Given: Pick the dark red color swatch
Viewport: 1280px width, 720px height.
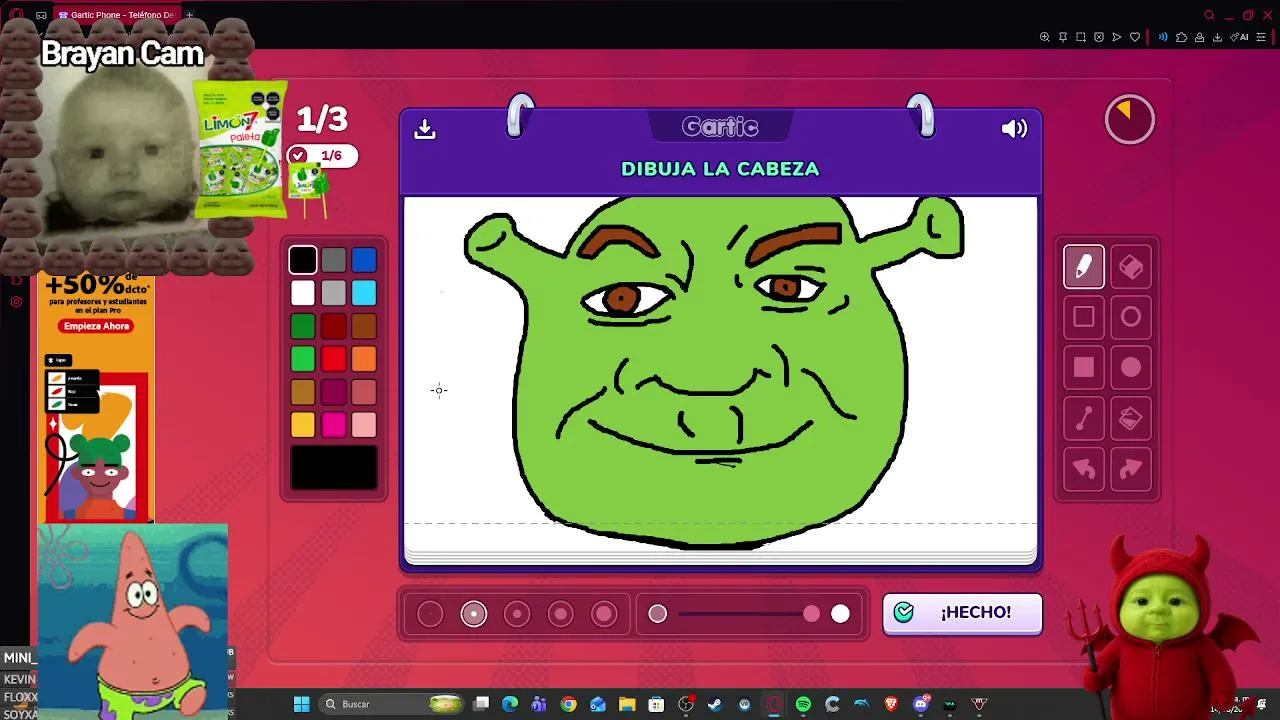Looking at the screenshot, I should [334, 326].
